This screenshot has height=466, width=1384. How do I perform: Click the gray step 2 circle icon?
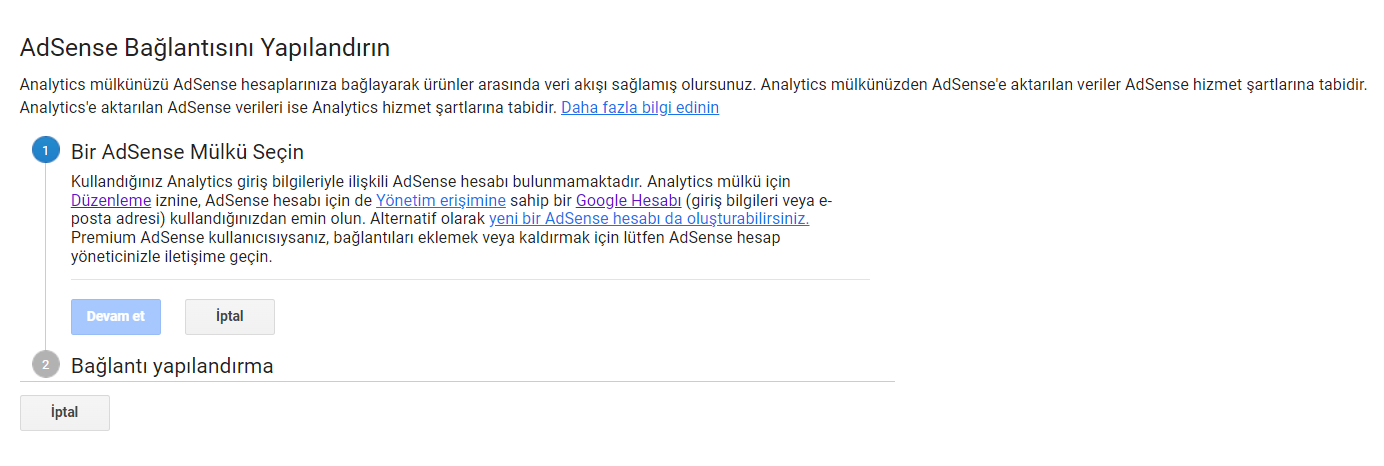click(46, 365)
